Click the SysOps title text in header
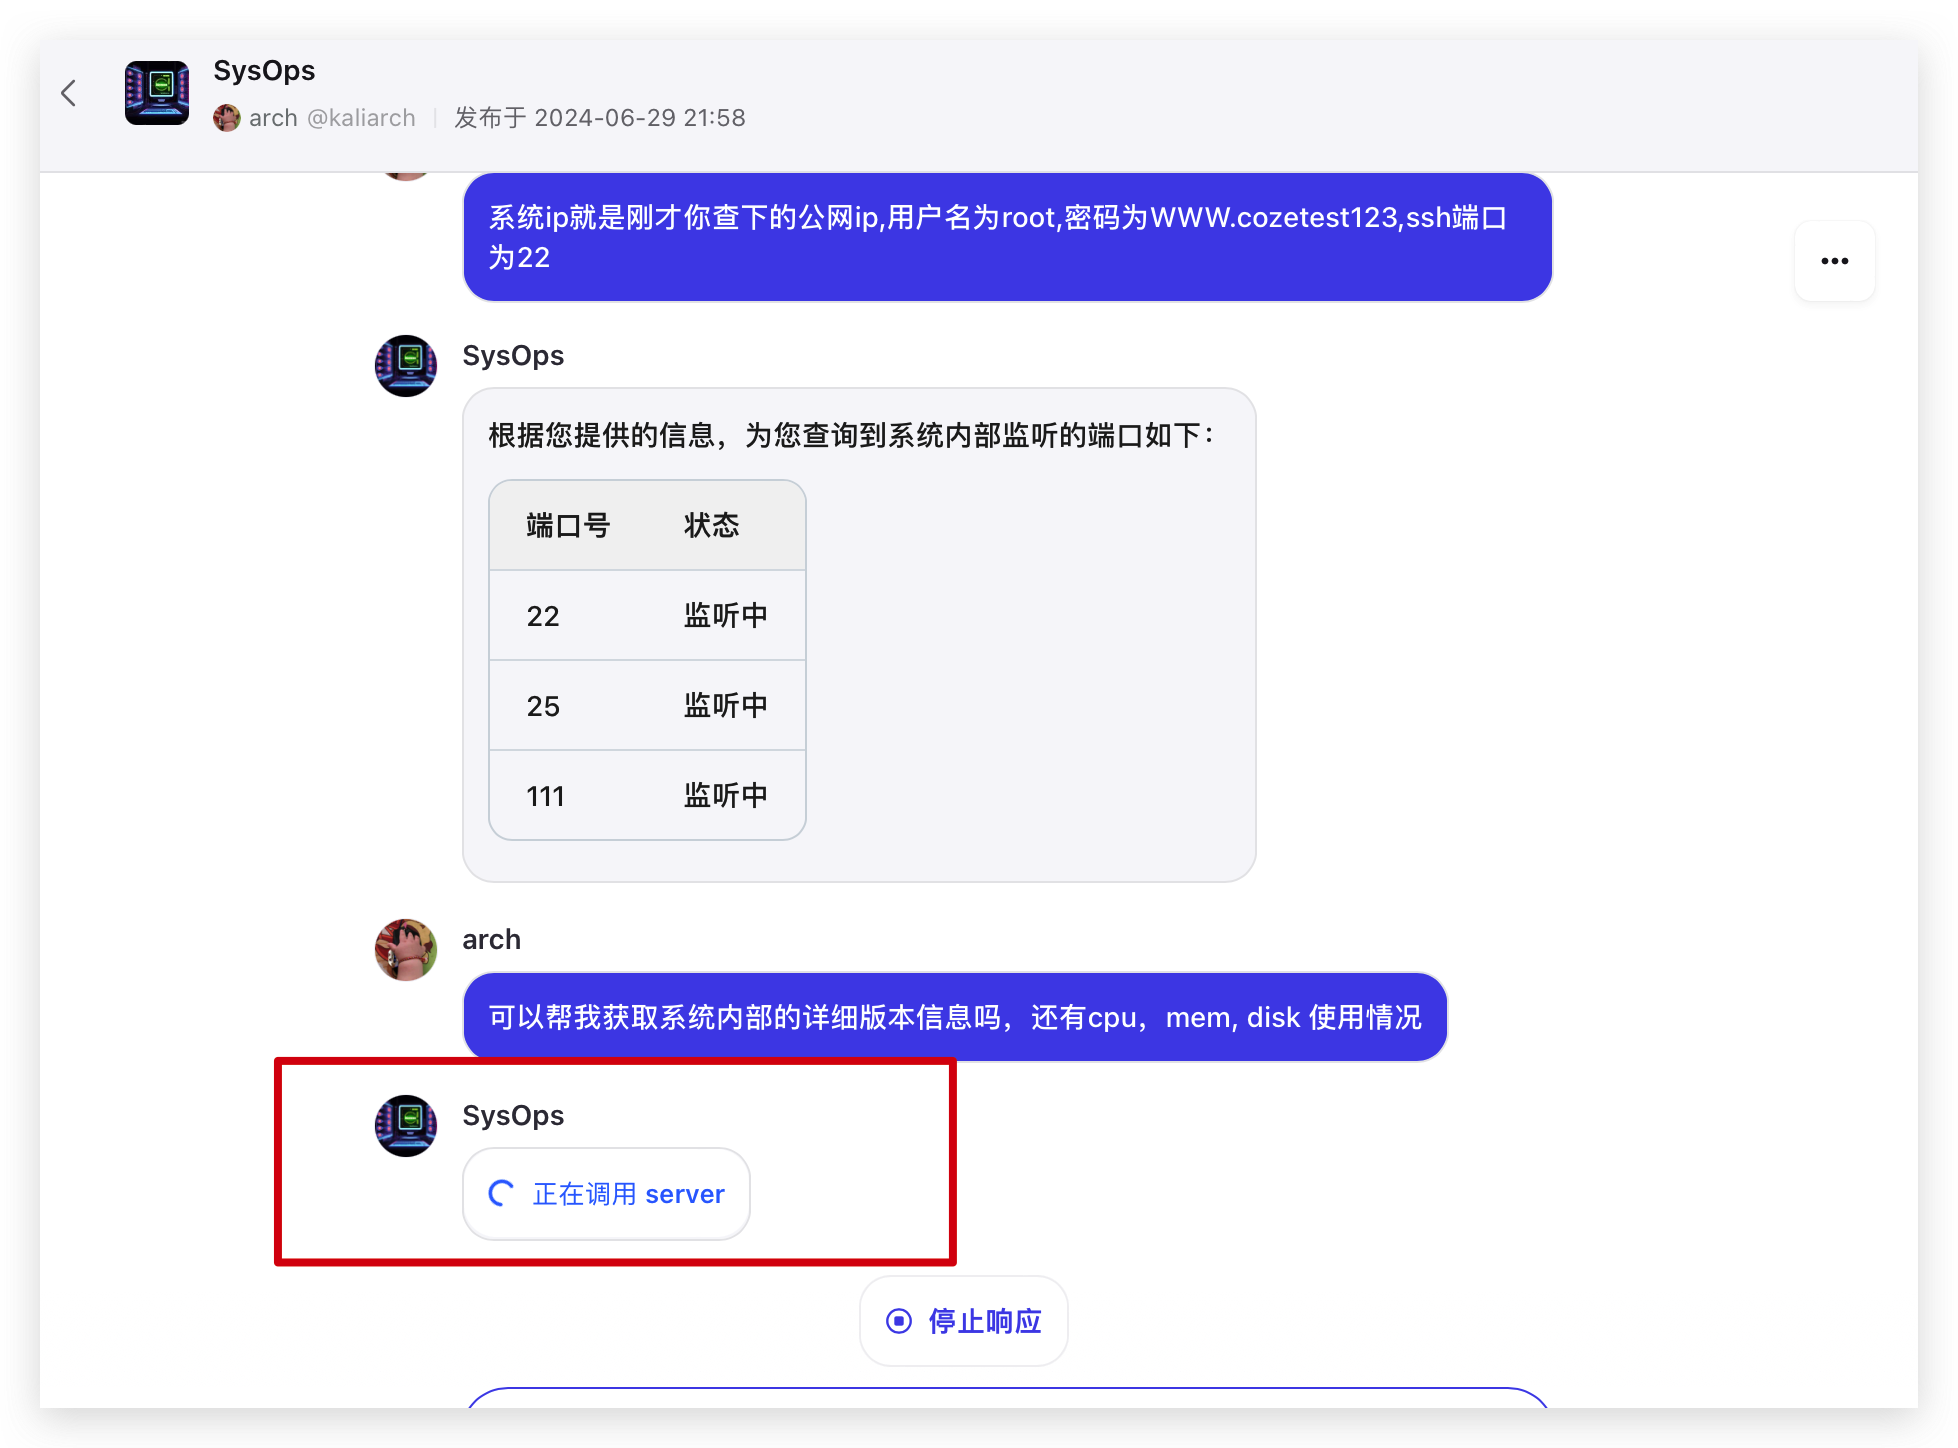1958x1448 pixels. click(x=264, y=71)
